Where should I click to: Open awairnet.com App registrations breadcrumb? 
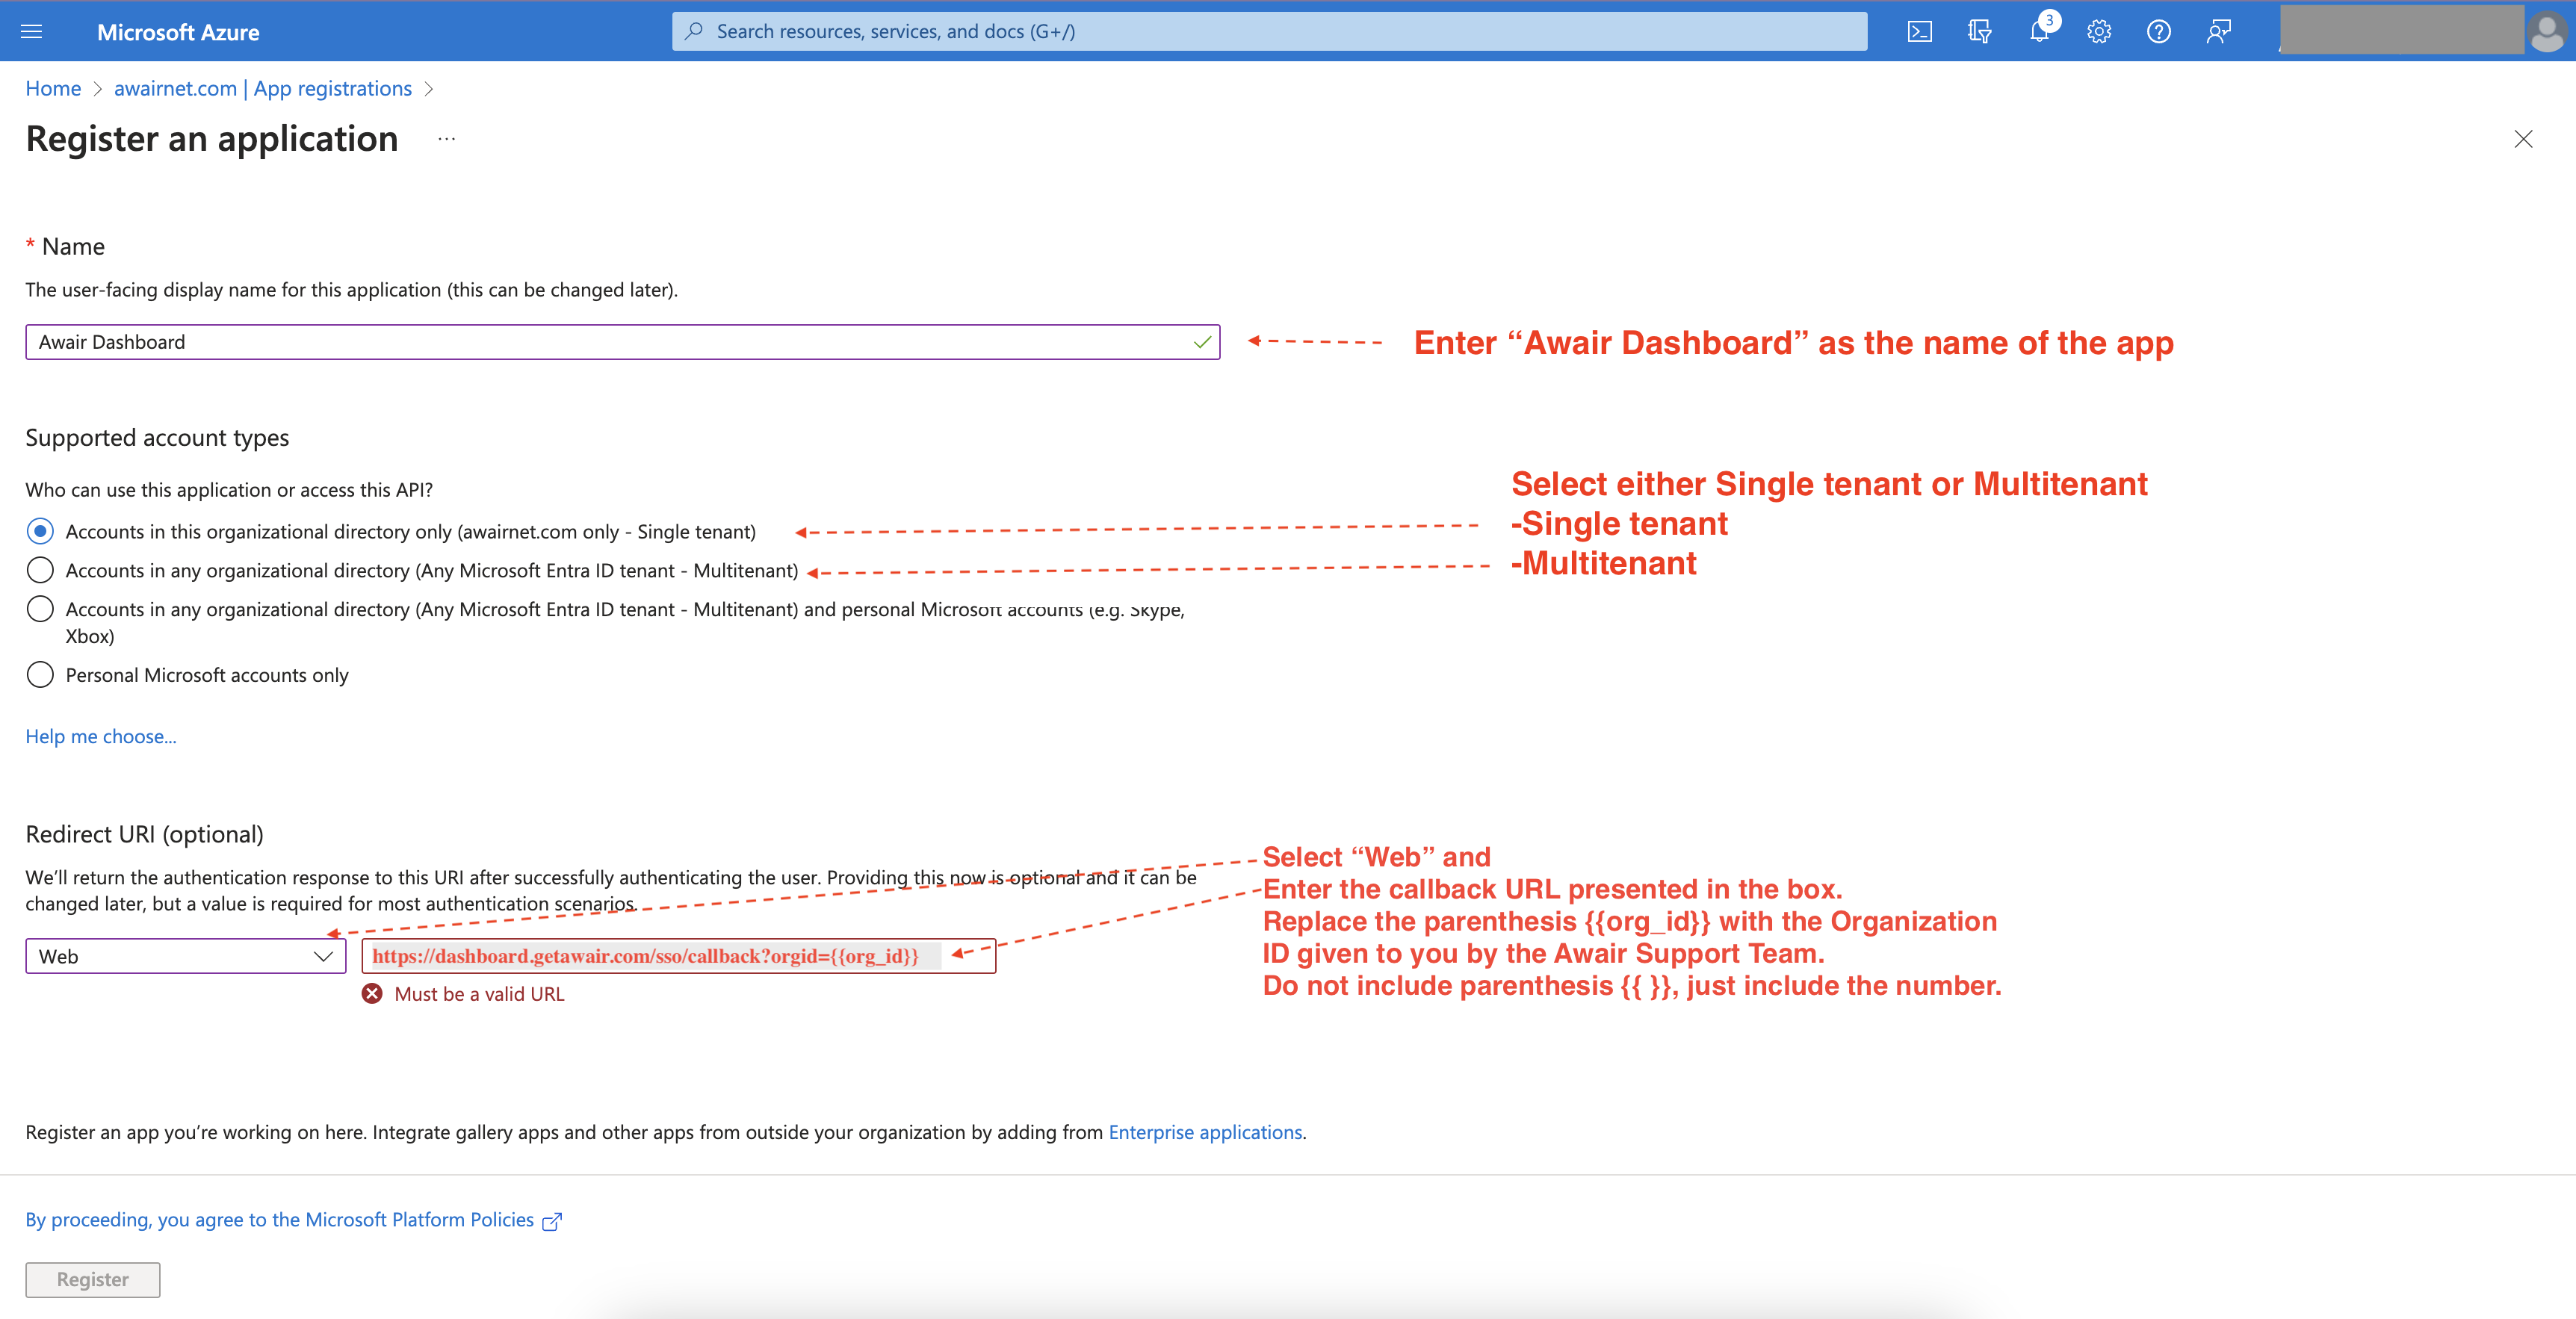click(263, 88)
